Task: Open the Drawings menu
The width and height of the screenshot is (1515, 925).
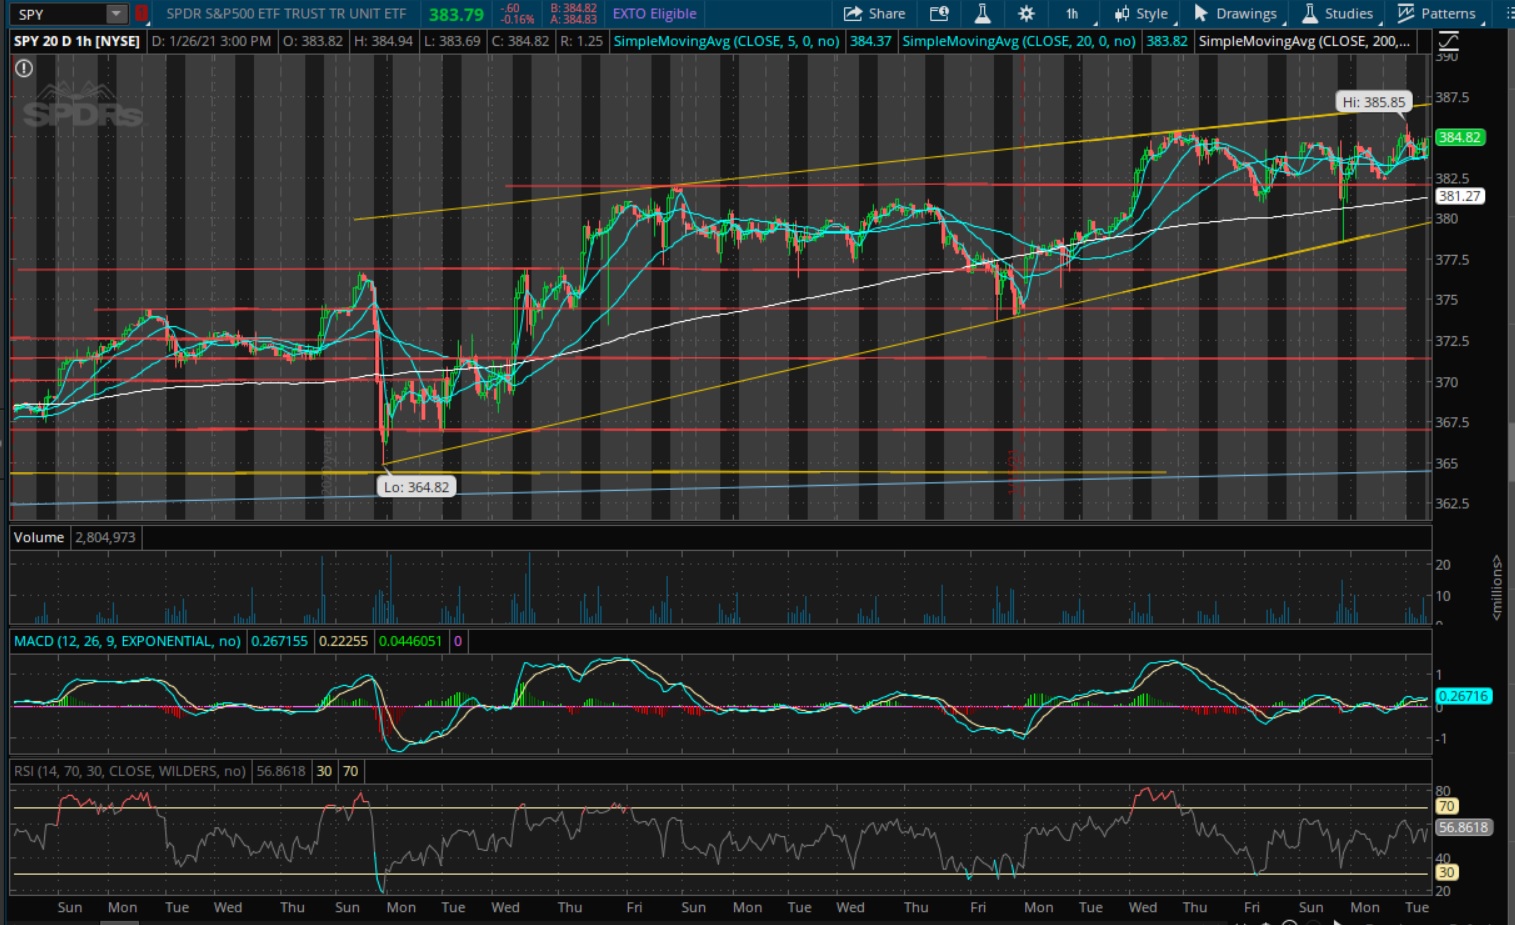Action: 1236,14
